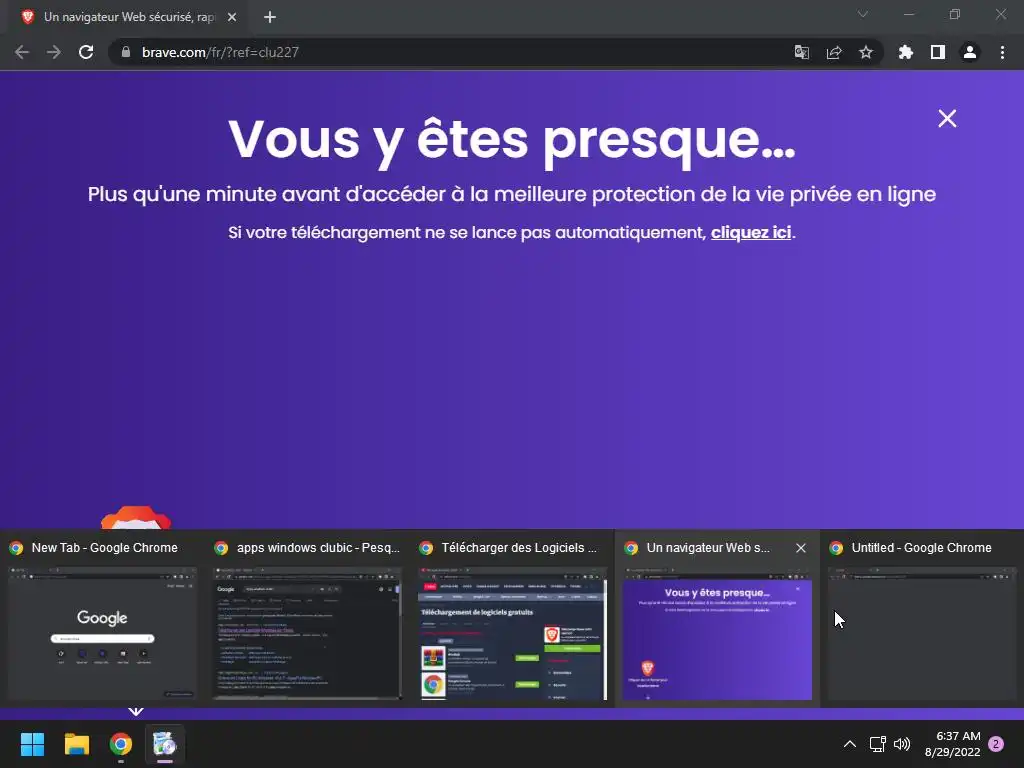1024x768 pixels.
Task: Open the volume speaker icon
Action: (902, 744)
